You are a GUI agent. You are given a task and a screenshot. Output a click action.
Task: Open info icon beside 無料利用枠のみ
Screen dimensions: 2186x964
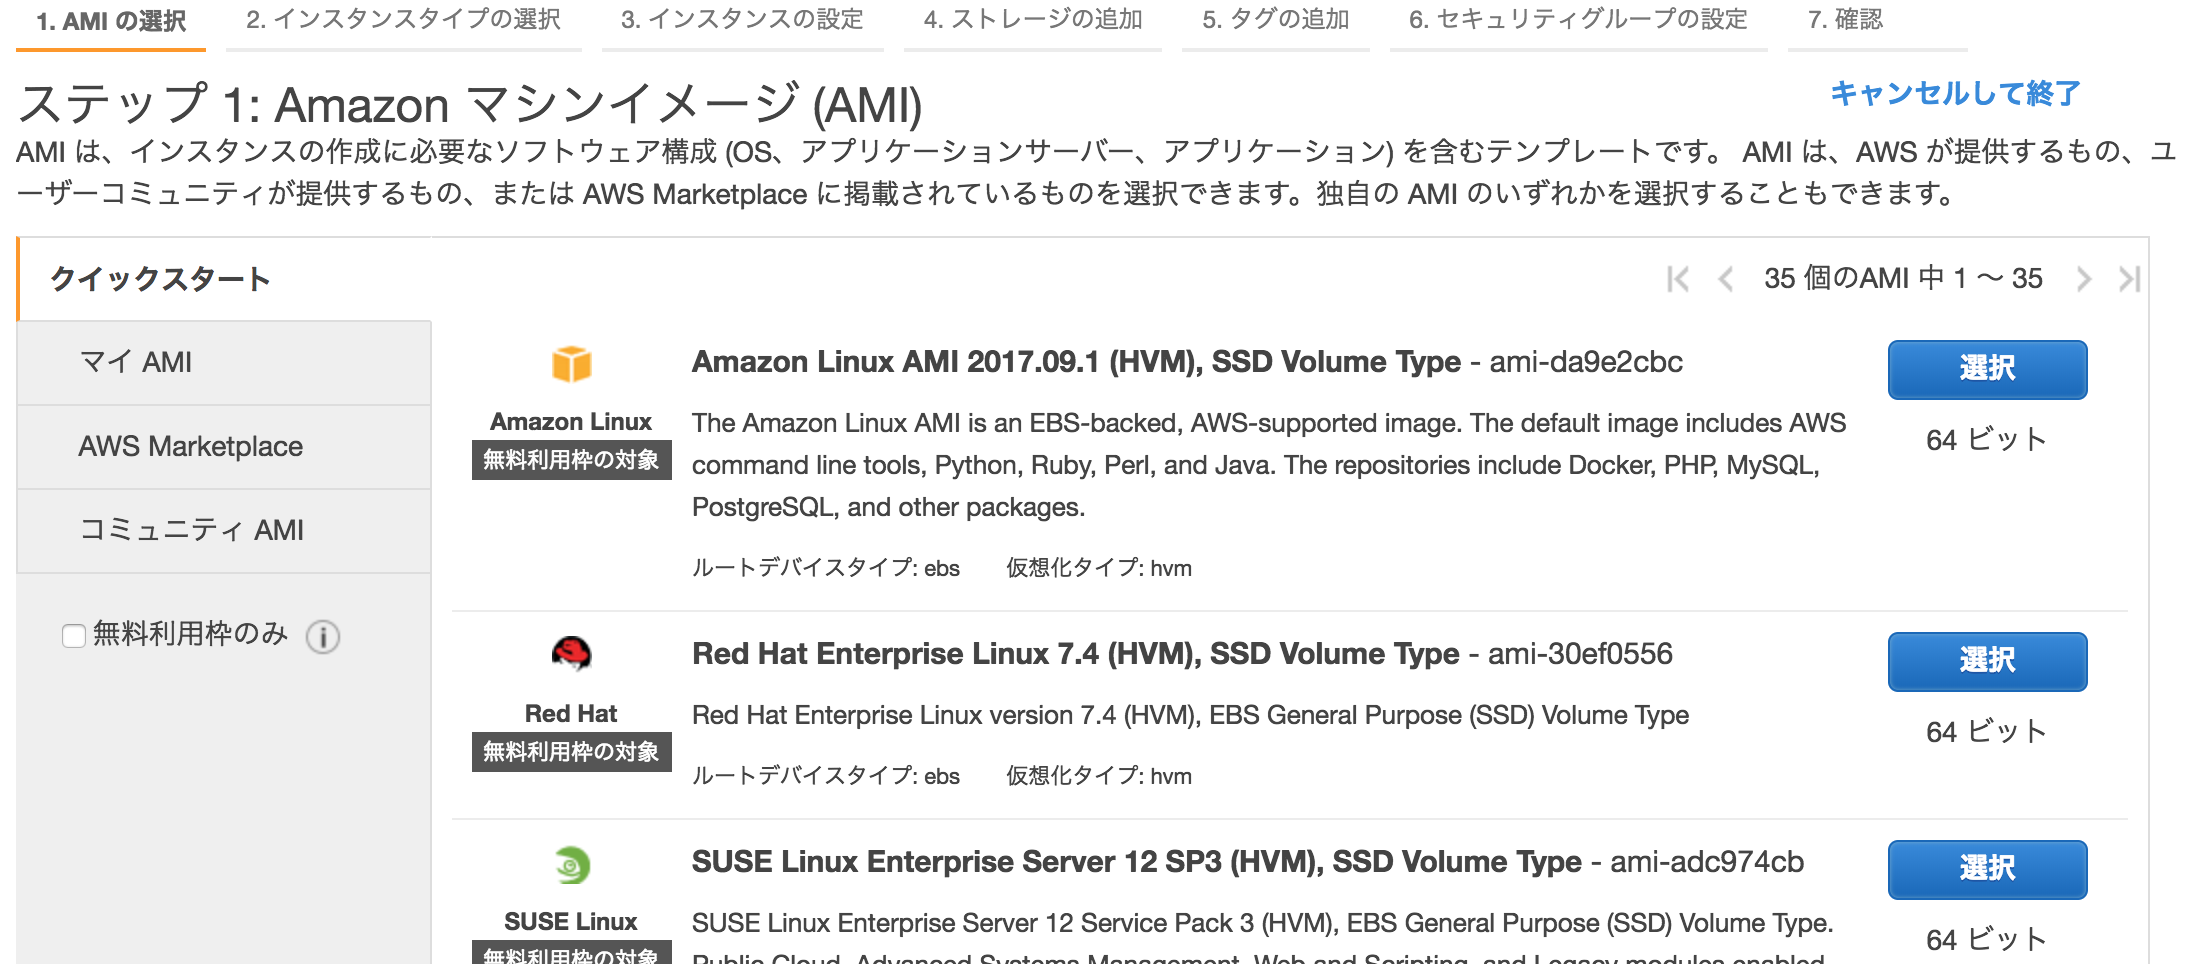pyautogui.click(x=323, y=636)
